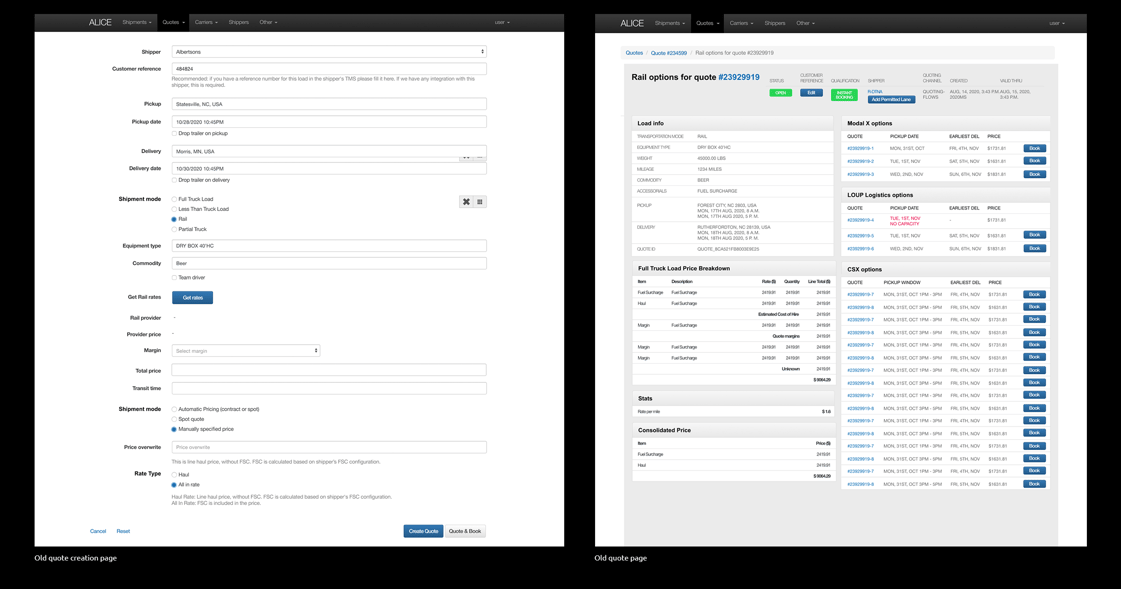Open the Quote #234599 breadcrumb link
Image resolution: width=1121 pixels, height=589 pixels.
click(668, 53)
